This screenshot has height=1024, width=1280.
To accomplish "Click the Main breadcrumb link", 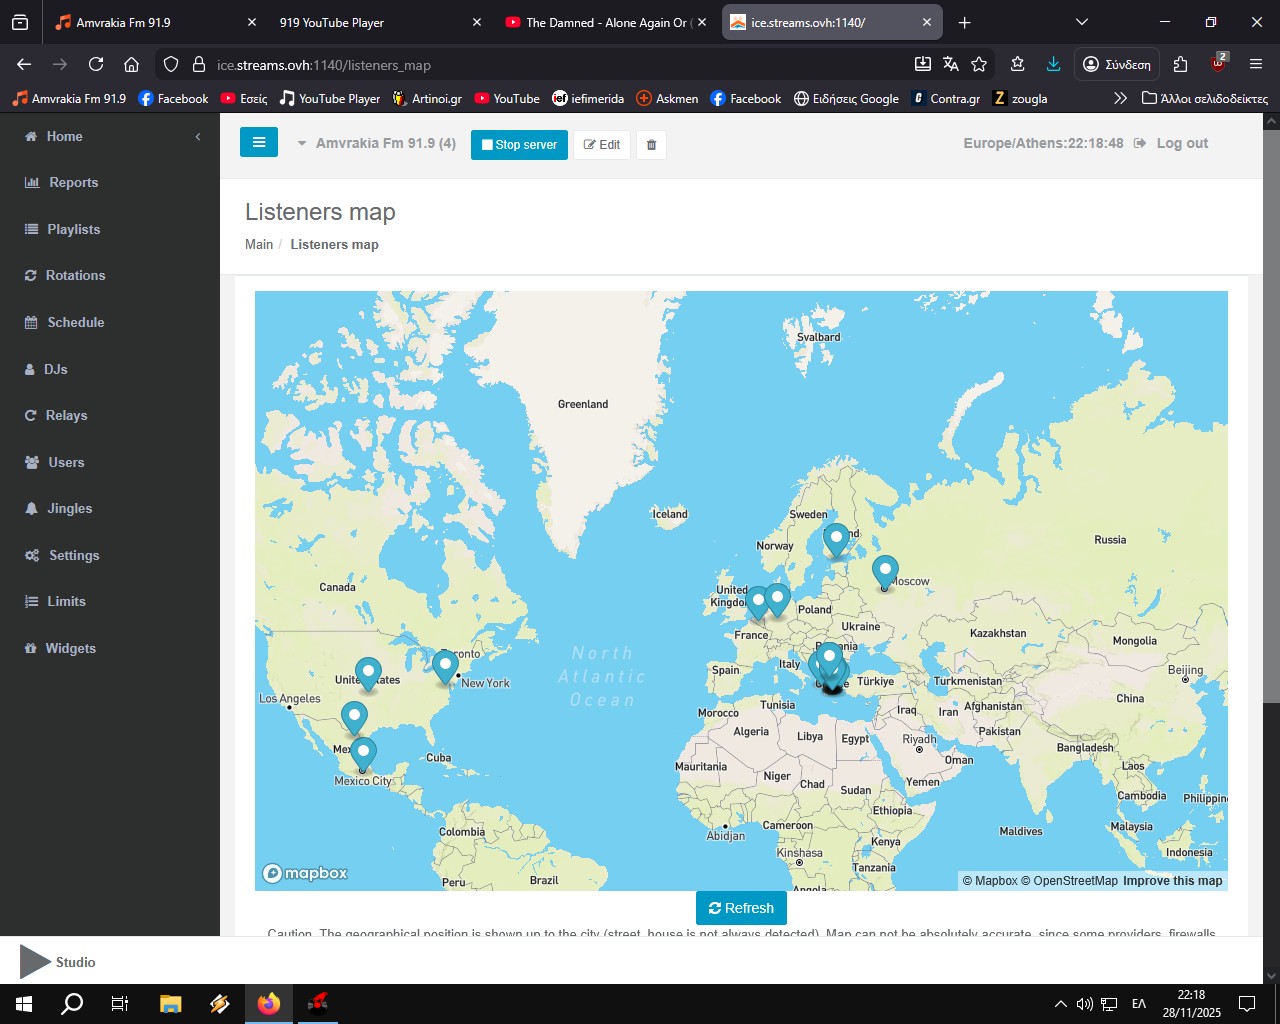I will [259, 244].
